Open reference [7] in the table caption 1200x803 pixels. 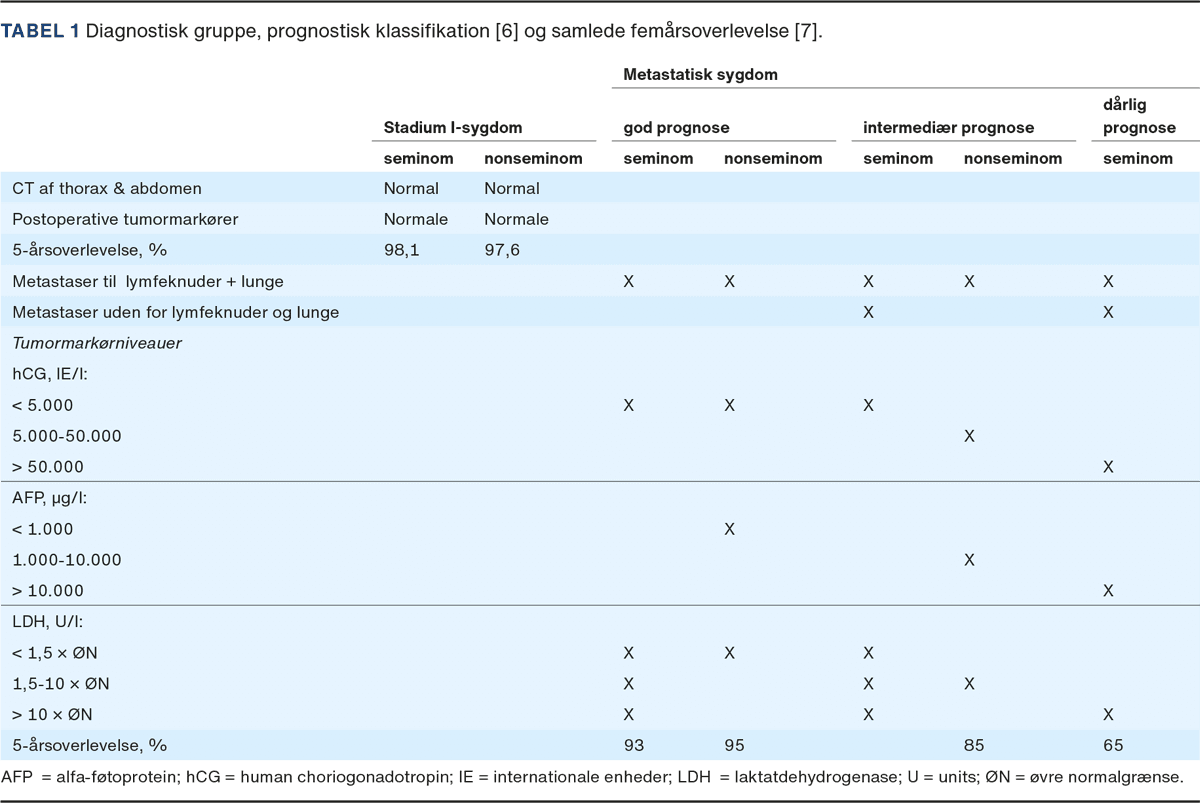807,31
